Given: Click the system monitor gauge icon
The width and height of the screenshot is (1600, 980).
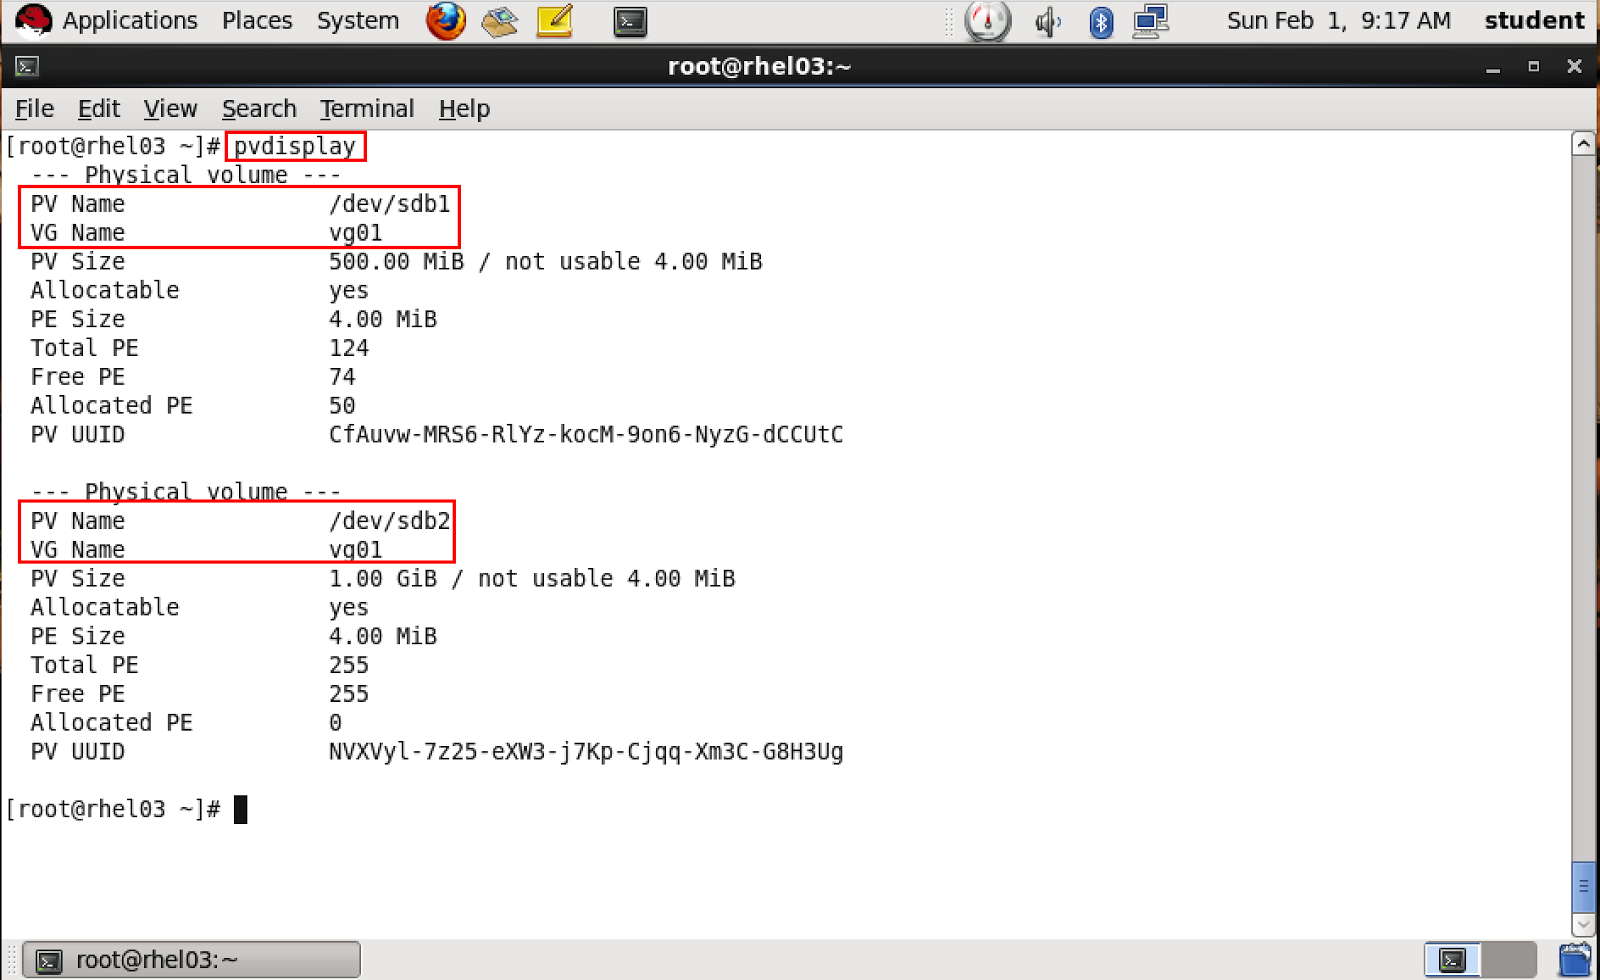Looking at the screenshot, I should 987,21.
